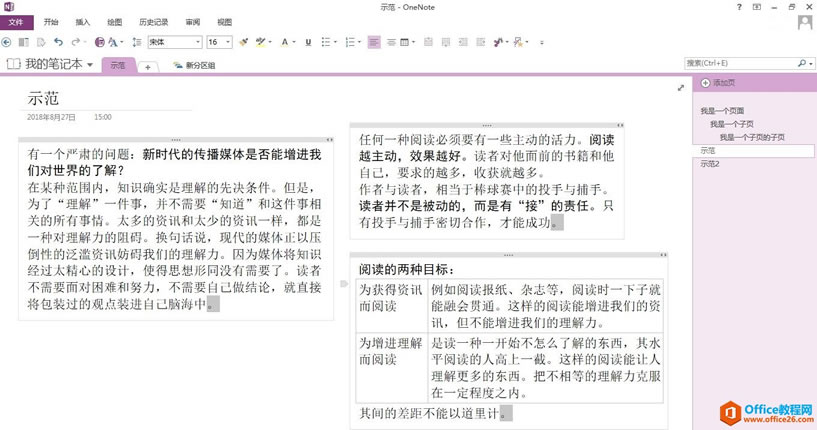Click 添加页 to add a page
The image size is (817, 430).
(x=718, y=83)
